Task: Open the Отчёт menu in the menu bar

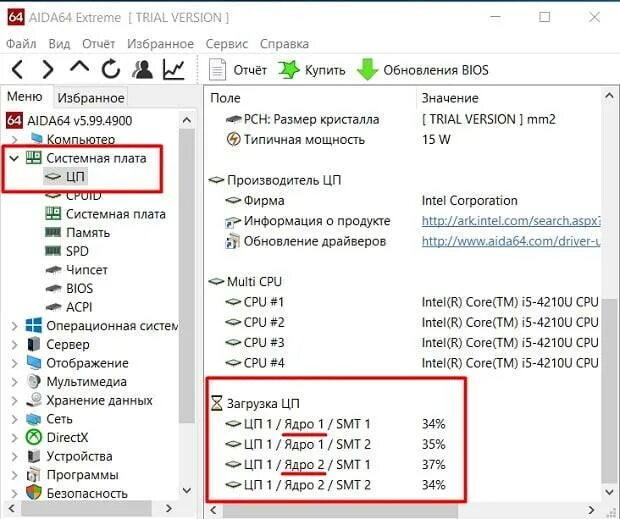Action: click(98, 43)
